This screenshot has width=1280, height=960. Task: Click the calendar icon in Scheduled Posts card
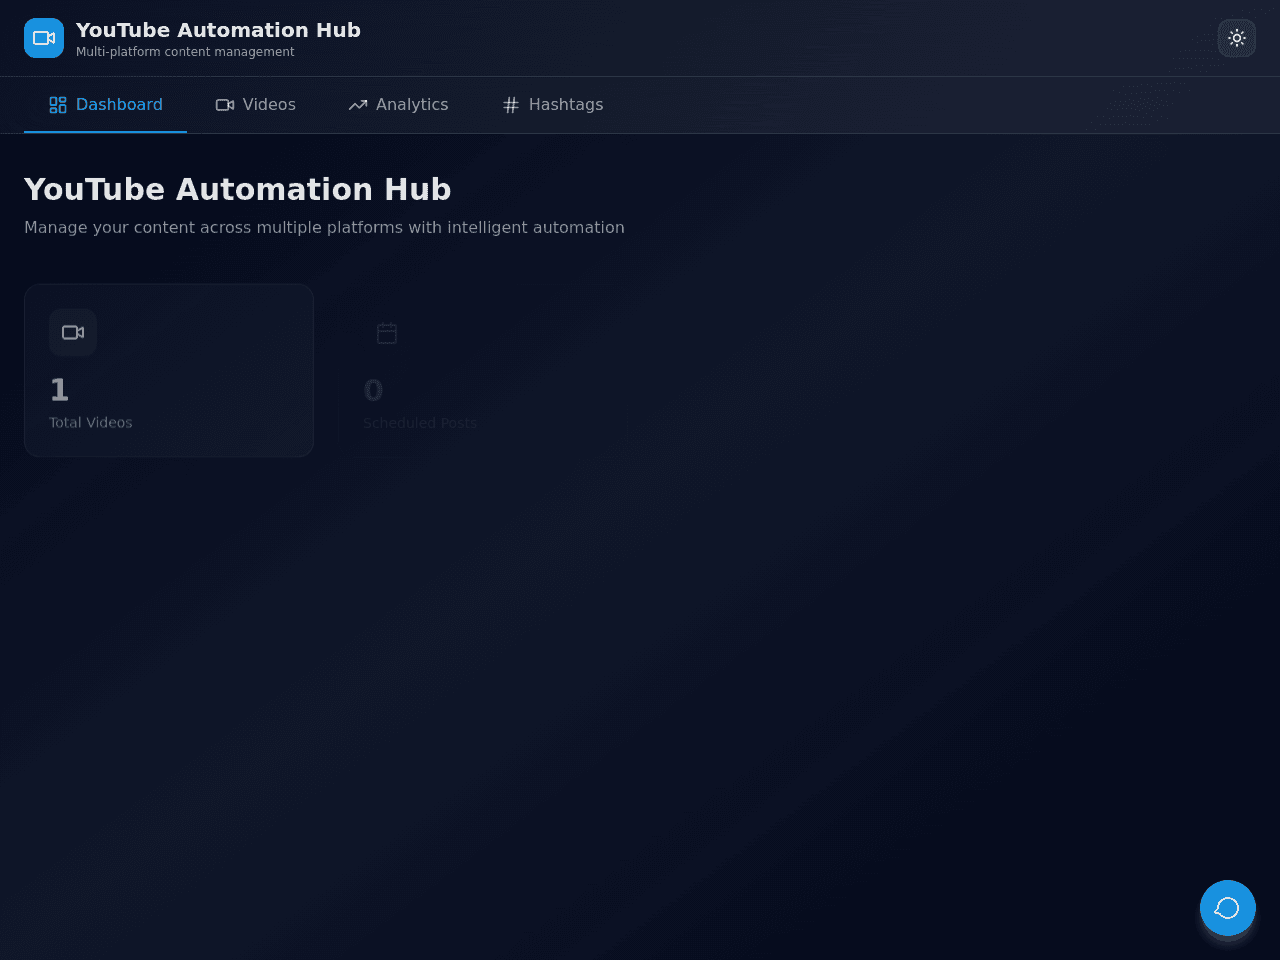click(x=387, y=333)
